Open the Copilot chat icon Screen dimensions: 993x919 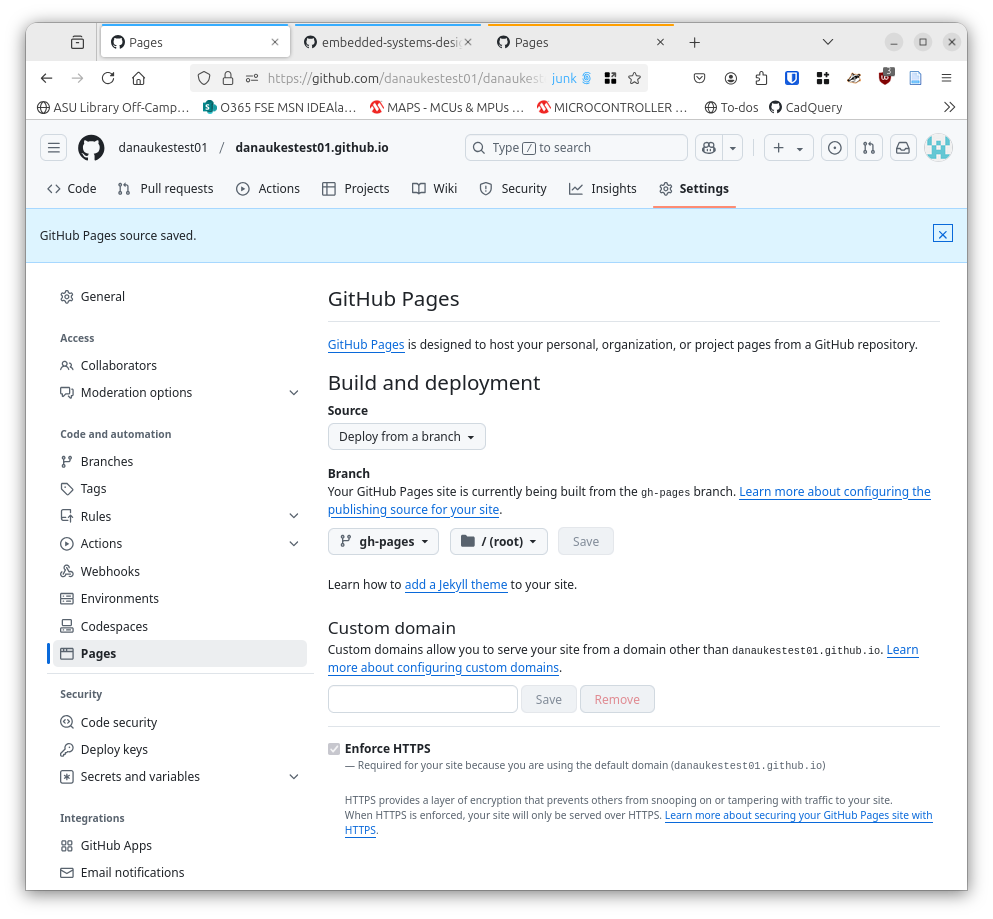coord(709,148)
